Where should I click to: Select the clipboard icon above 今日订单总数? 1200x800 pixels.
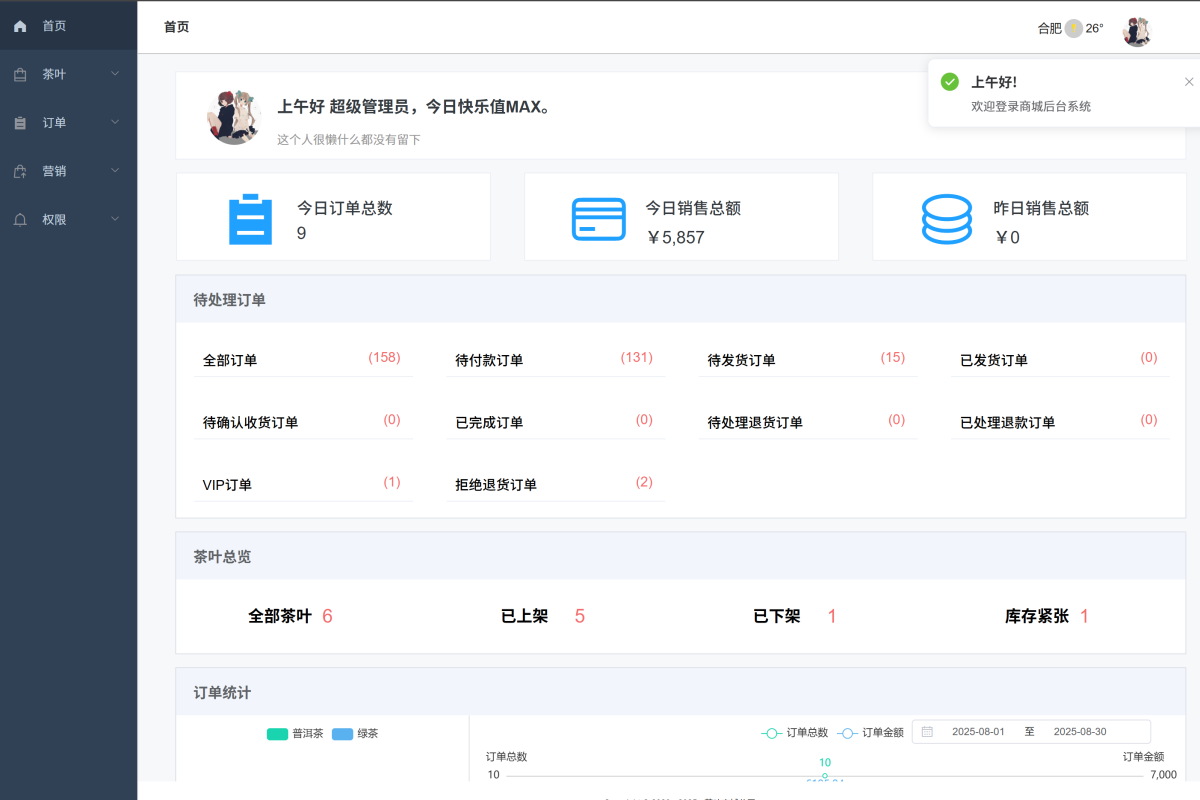(x=250, y=217)
